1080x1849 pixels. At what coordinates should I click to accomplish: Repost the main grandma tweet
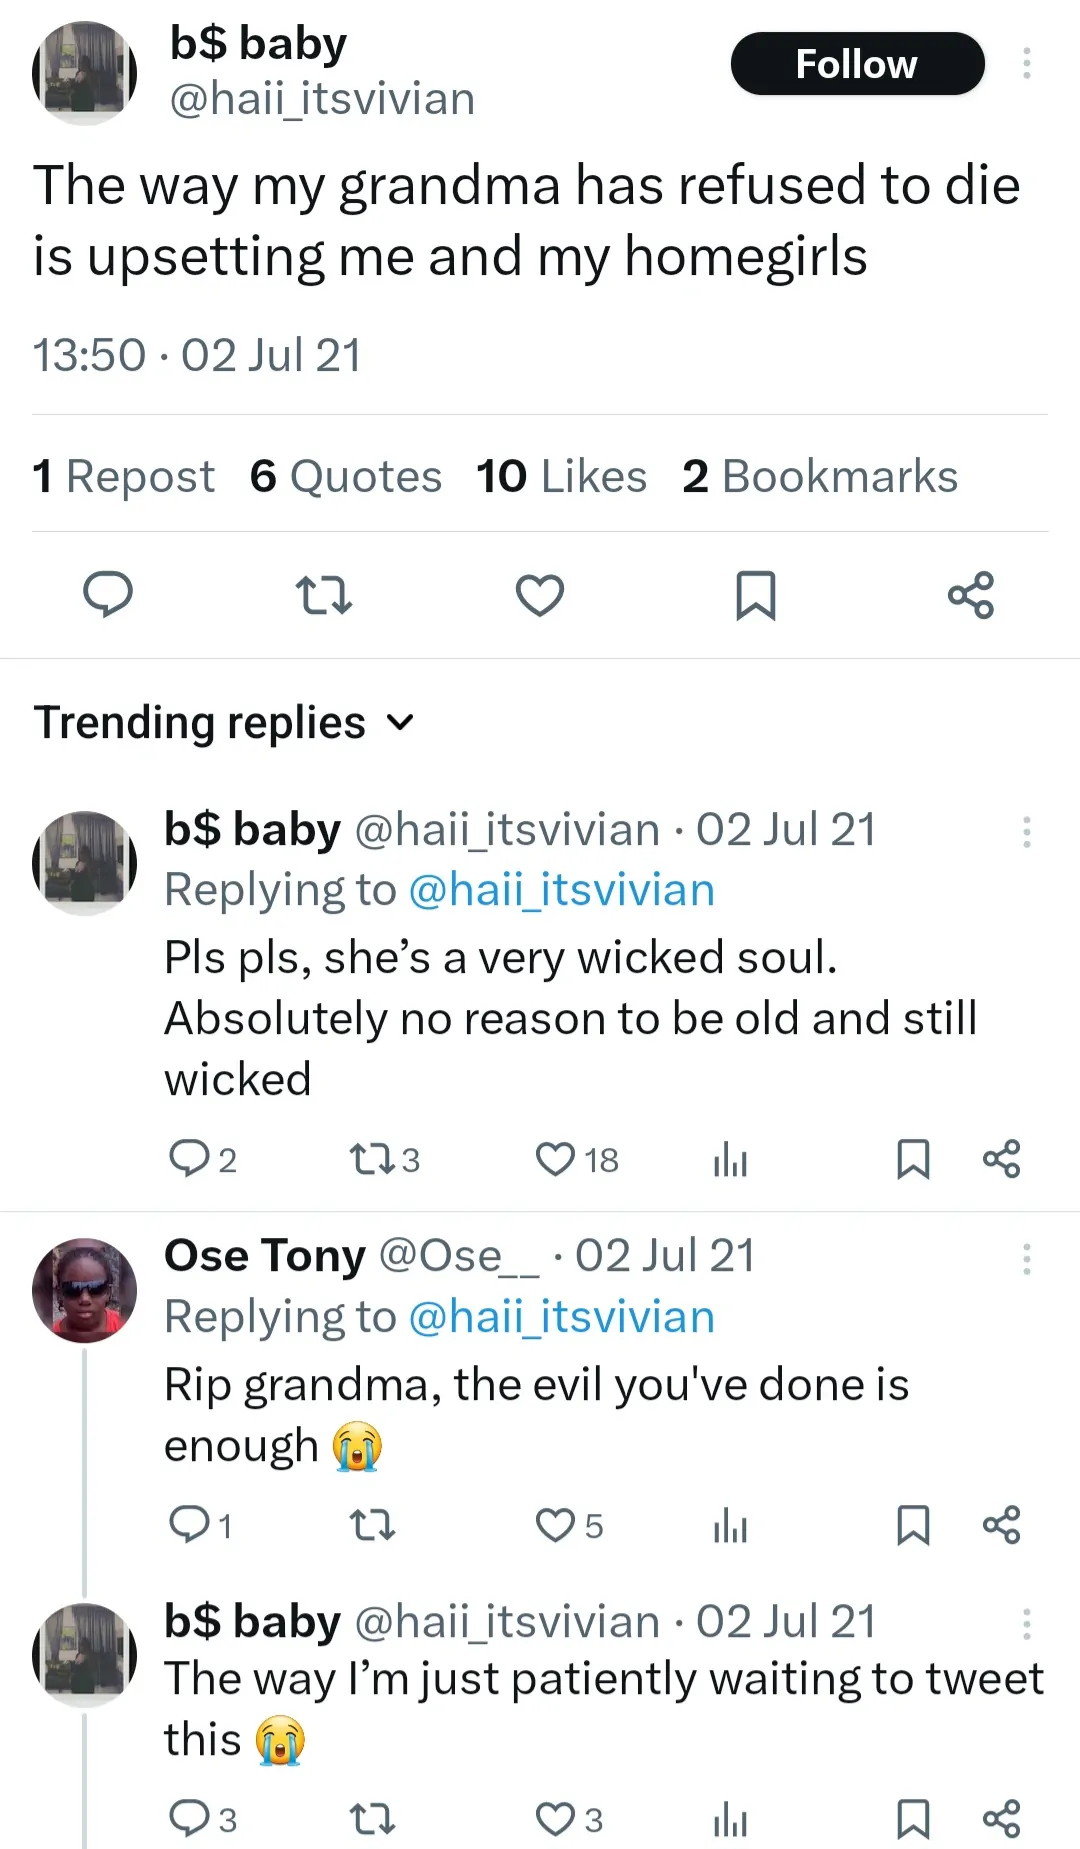pyautogui.click(x=324, y=595)
